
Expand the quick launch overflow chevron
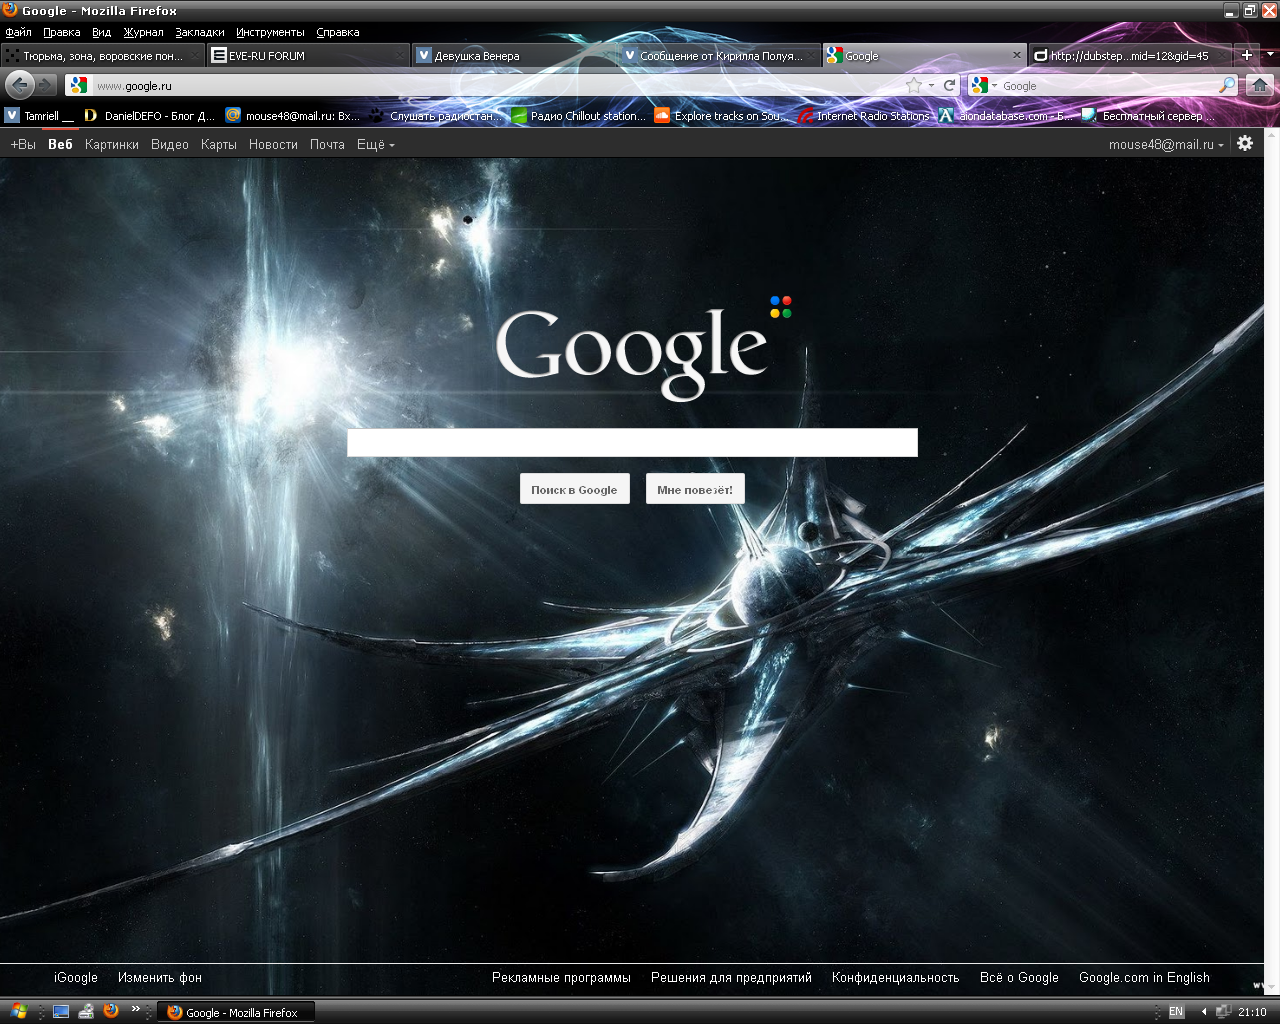tap(135, 1009)
